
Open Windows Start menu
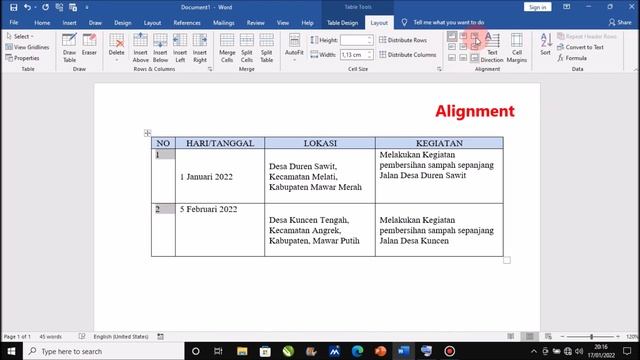click(x=11, y=351)
